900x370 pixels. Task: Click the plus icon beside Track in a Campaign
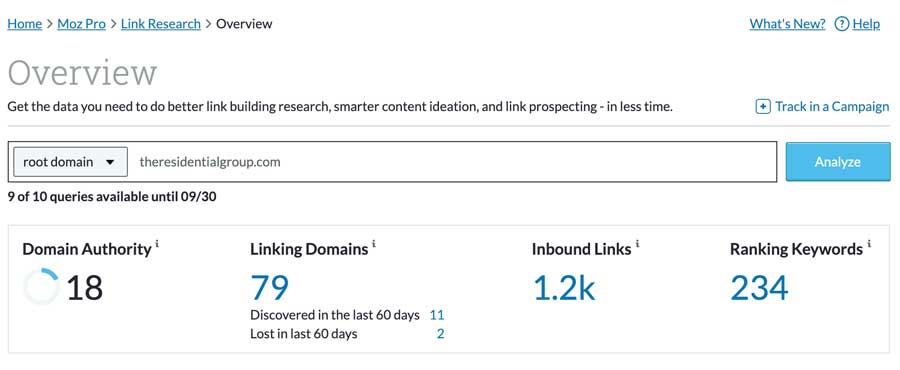tap(763, 107)
